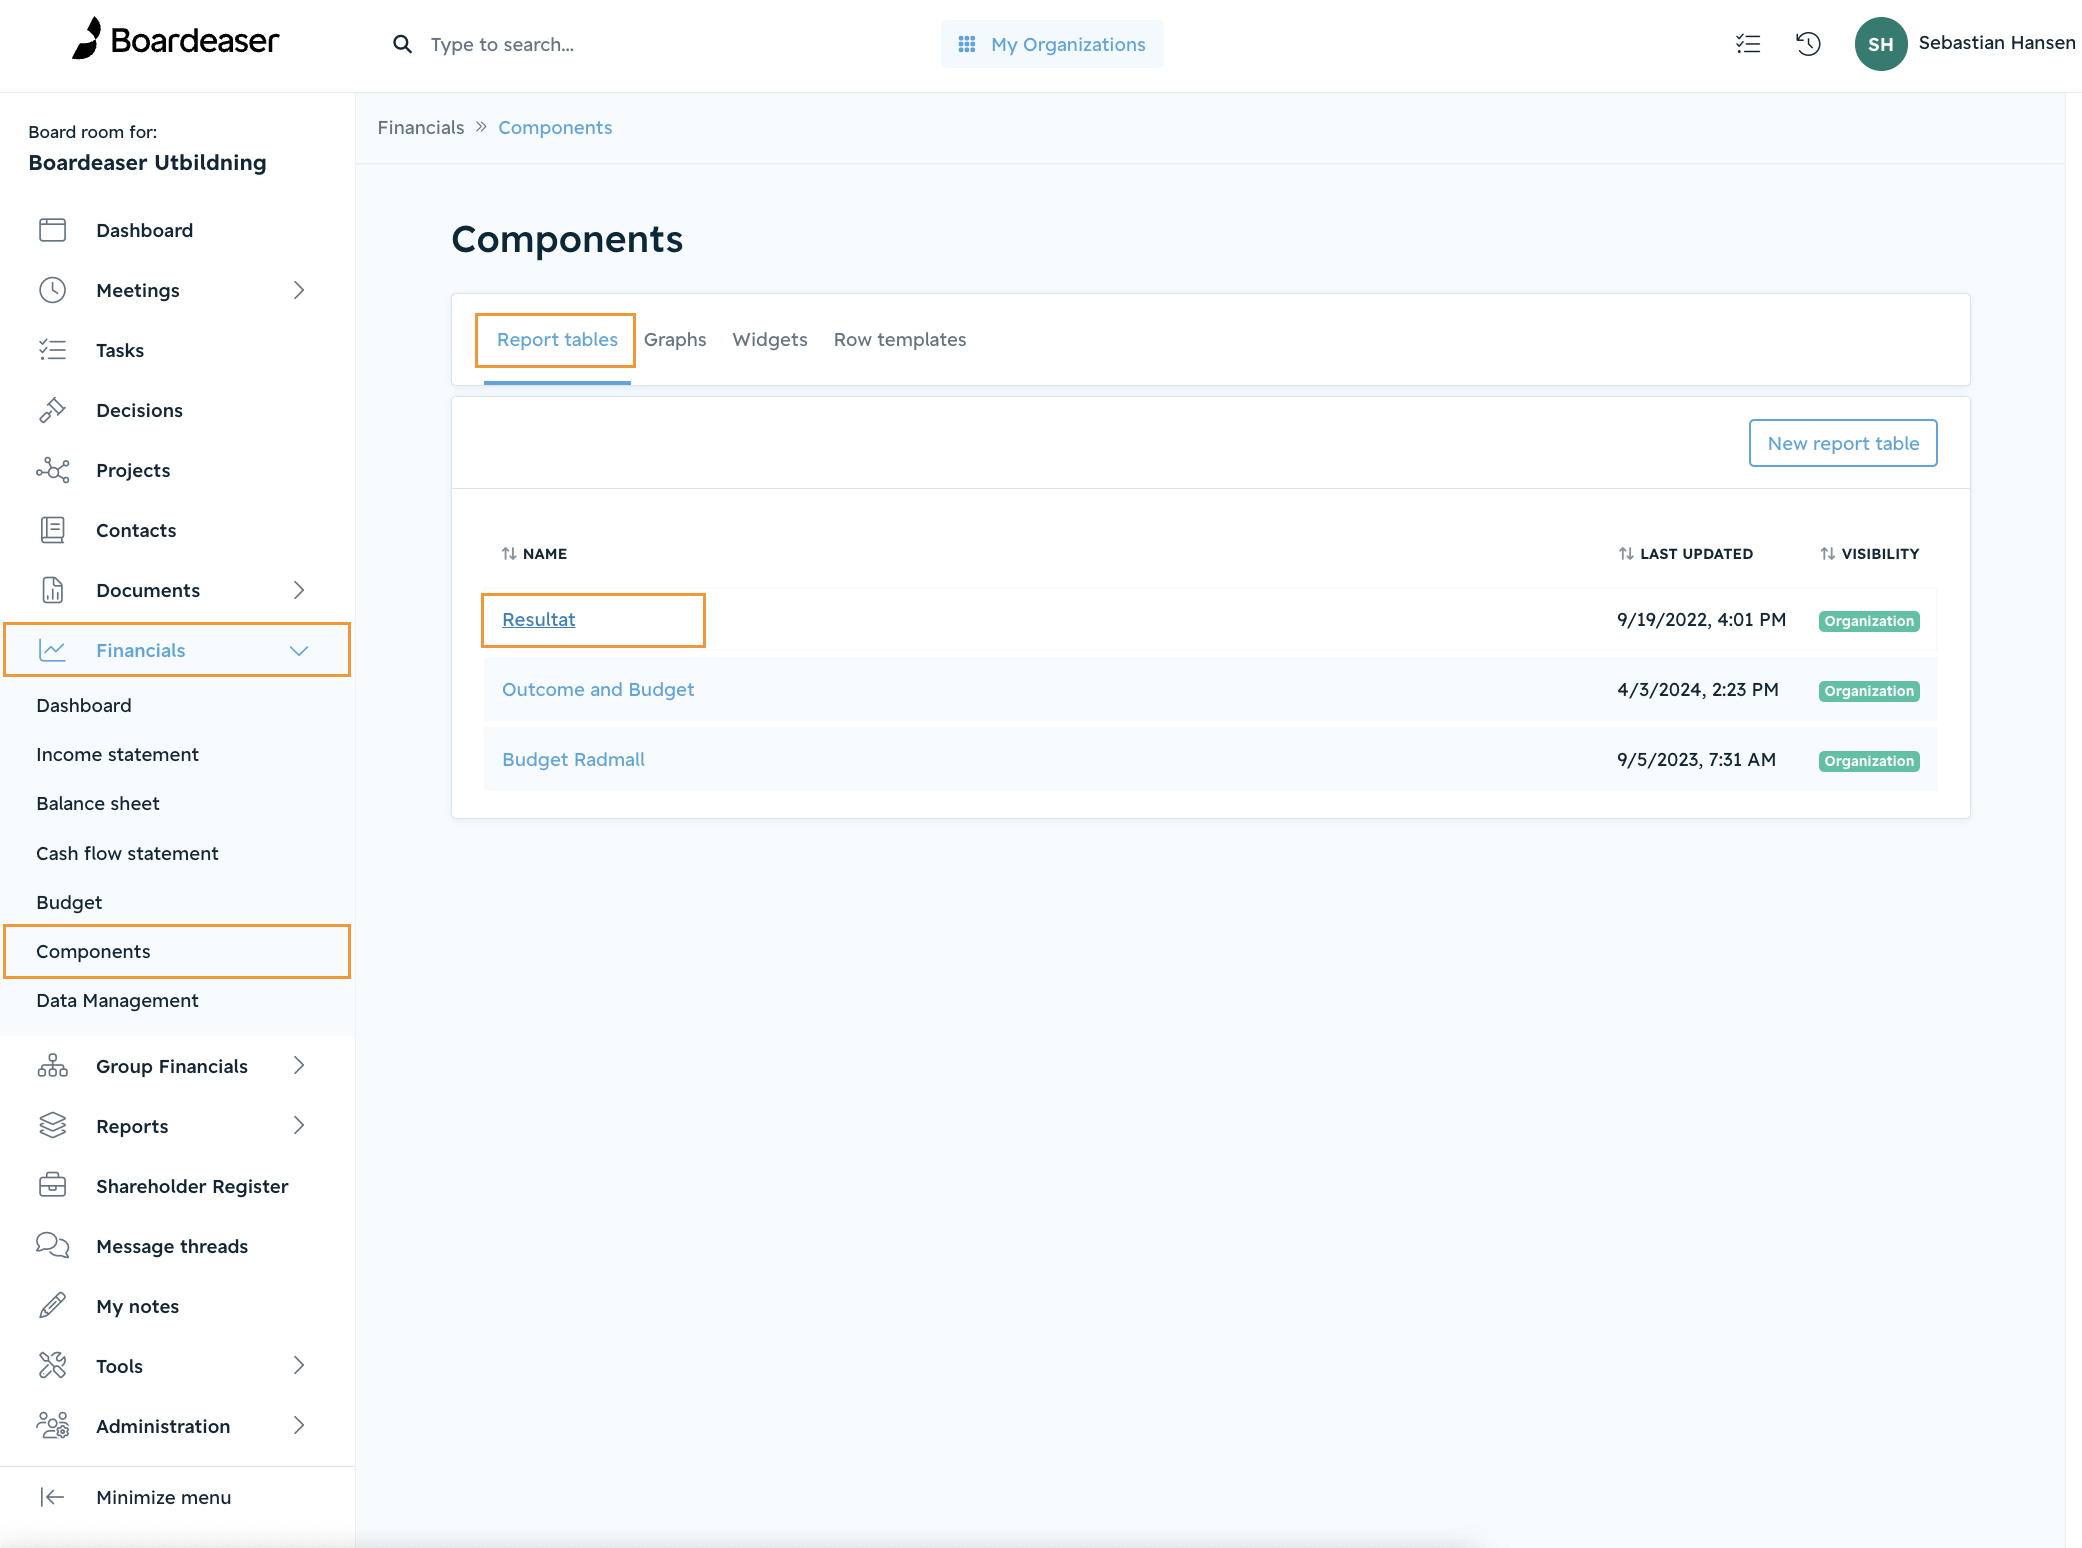Expand the Administration submenu chevron

(x=298, y=1426)
